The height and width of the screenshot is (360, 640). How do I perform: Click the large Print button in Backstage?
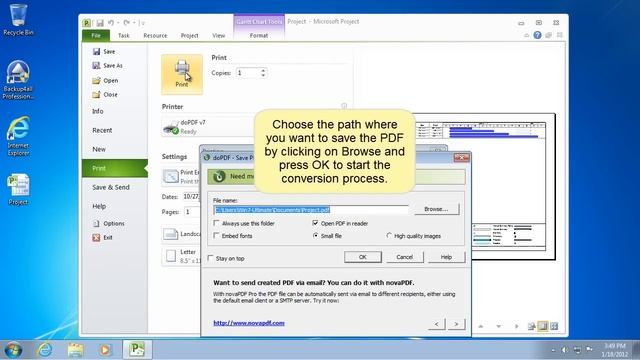tap(182, 74)
